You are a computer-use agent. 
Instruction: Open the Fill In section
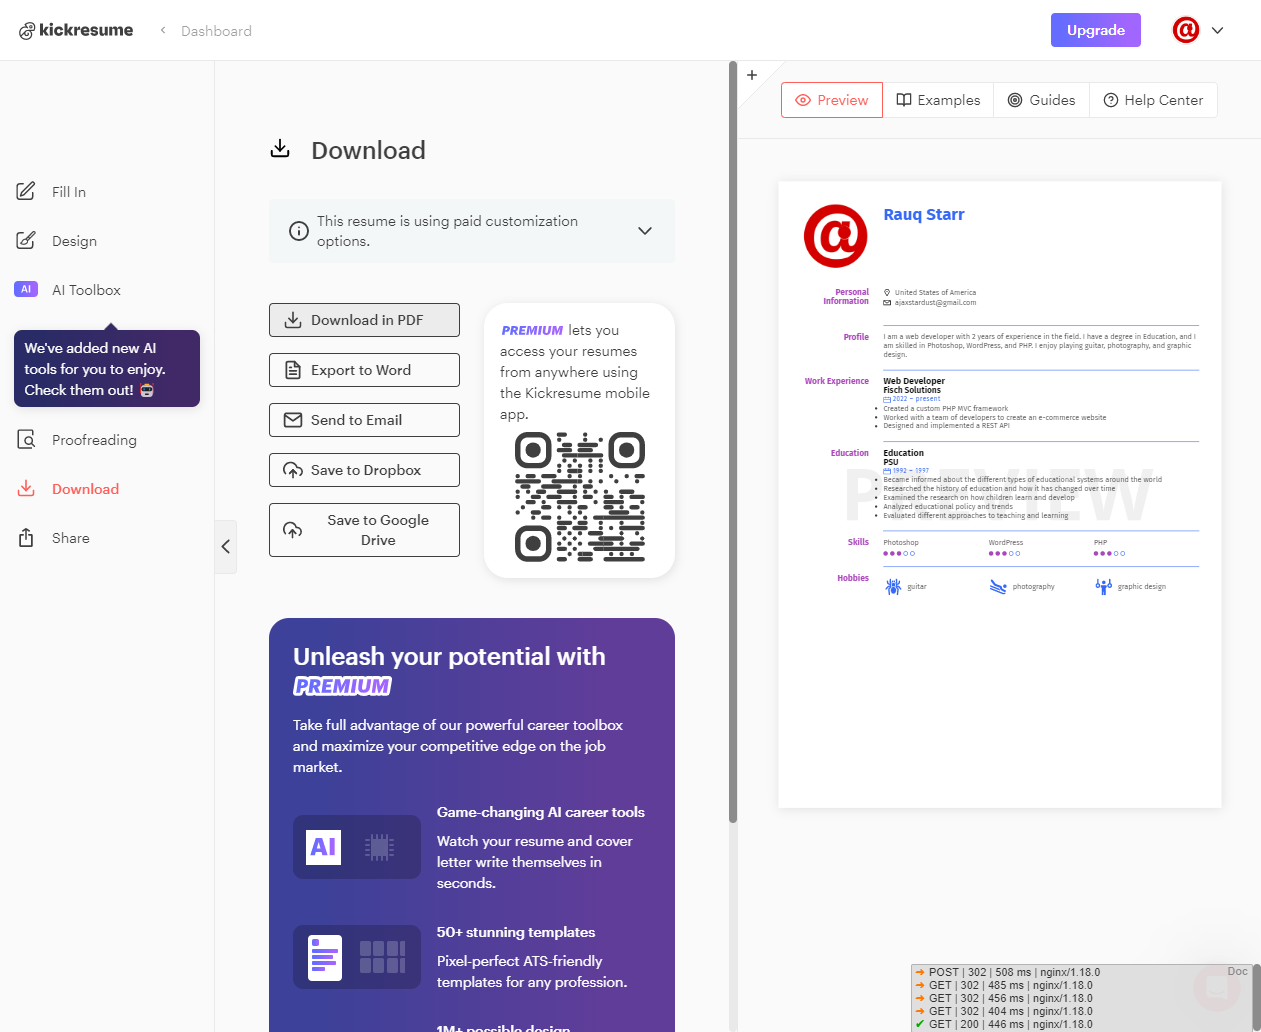click(69, 192)
